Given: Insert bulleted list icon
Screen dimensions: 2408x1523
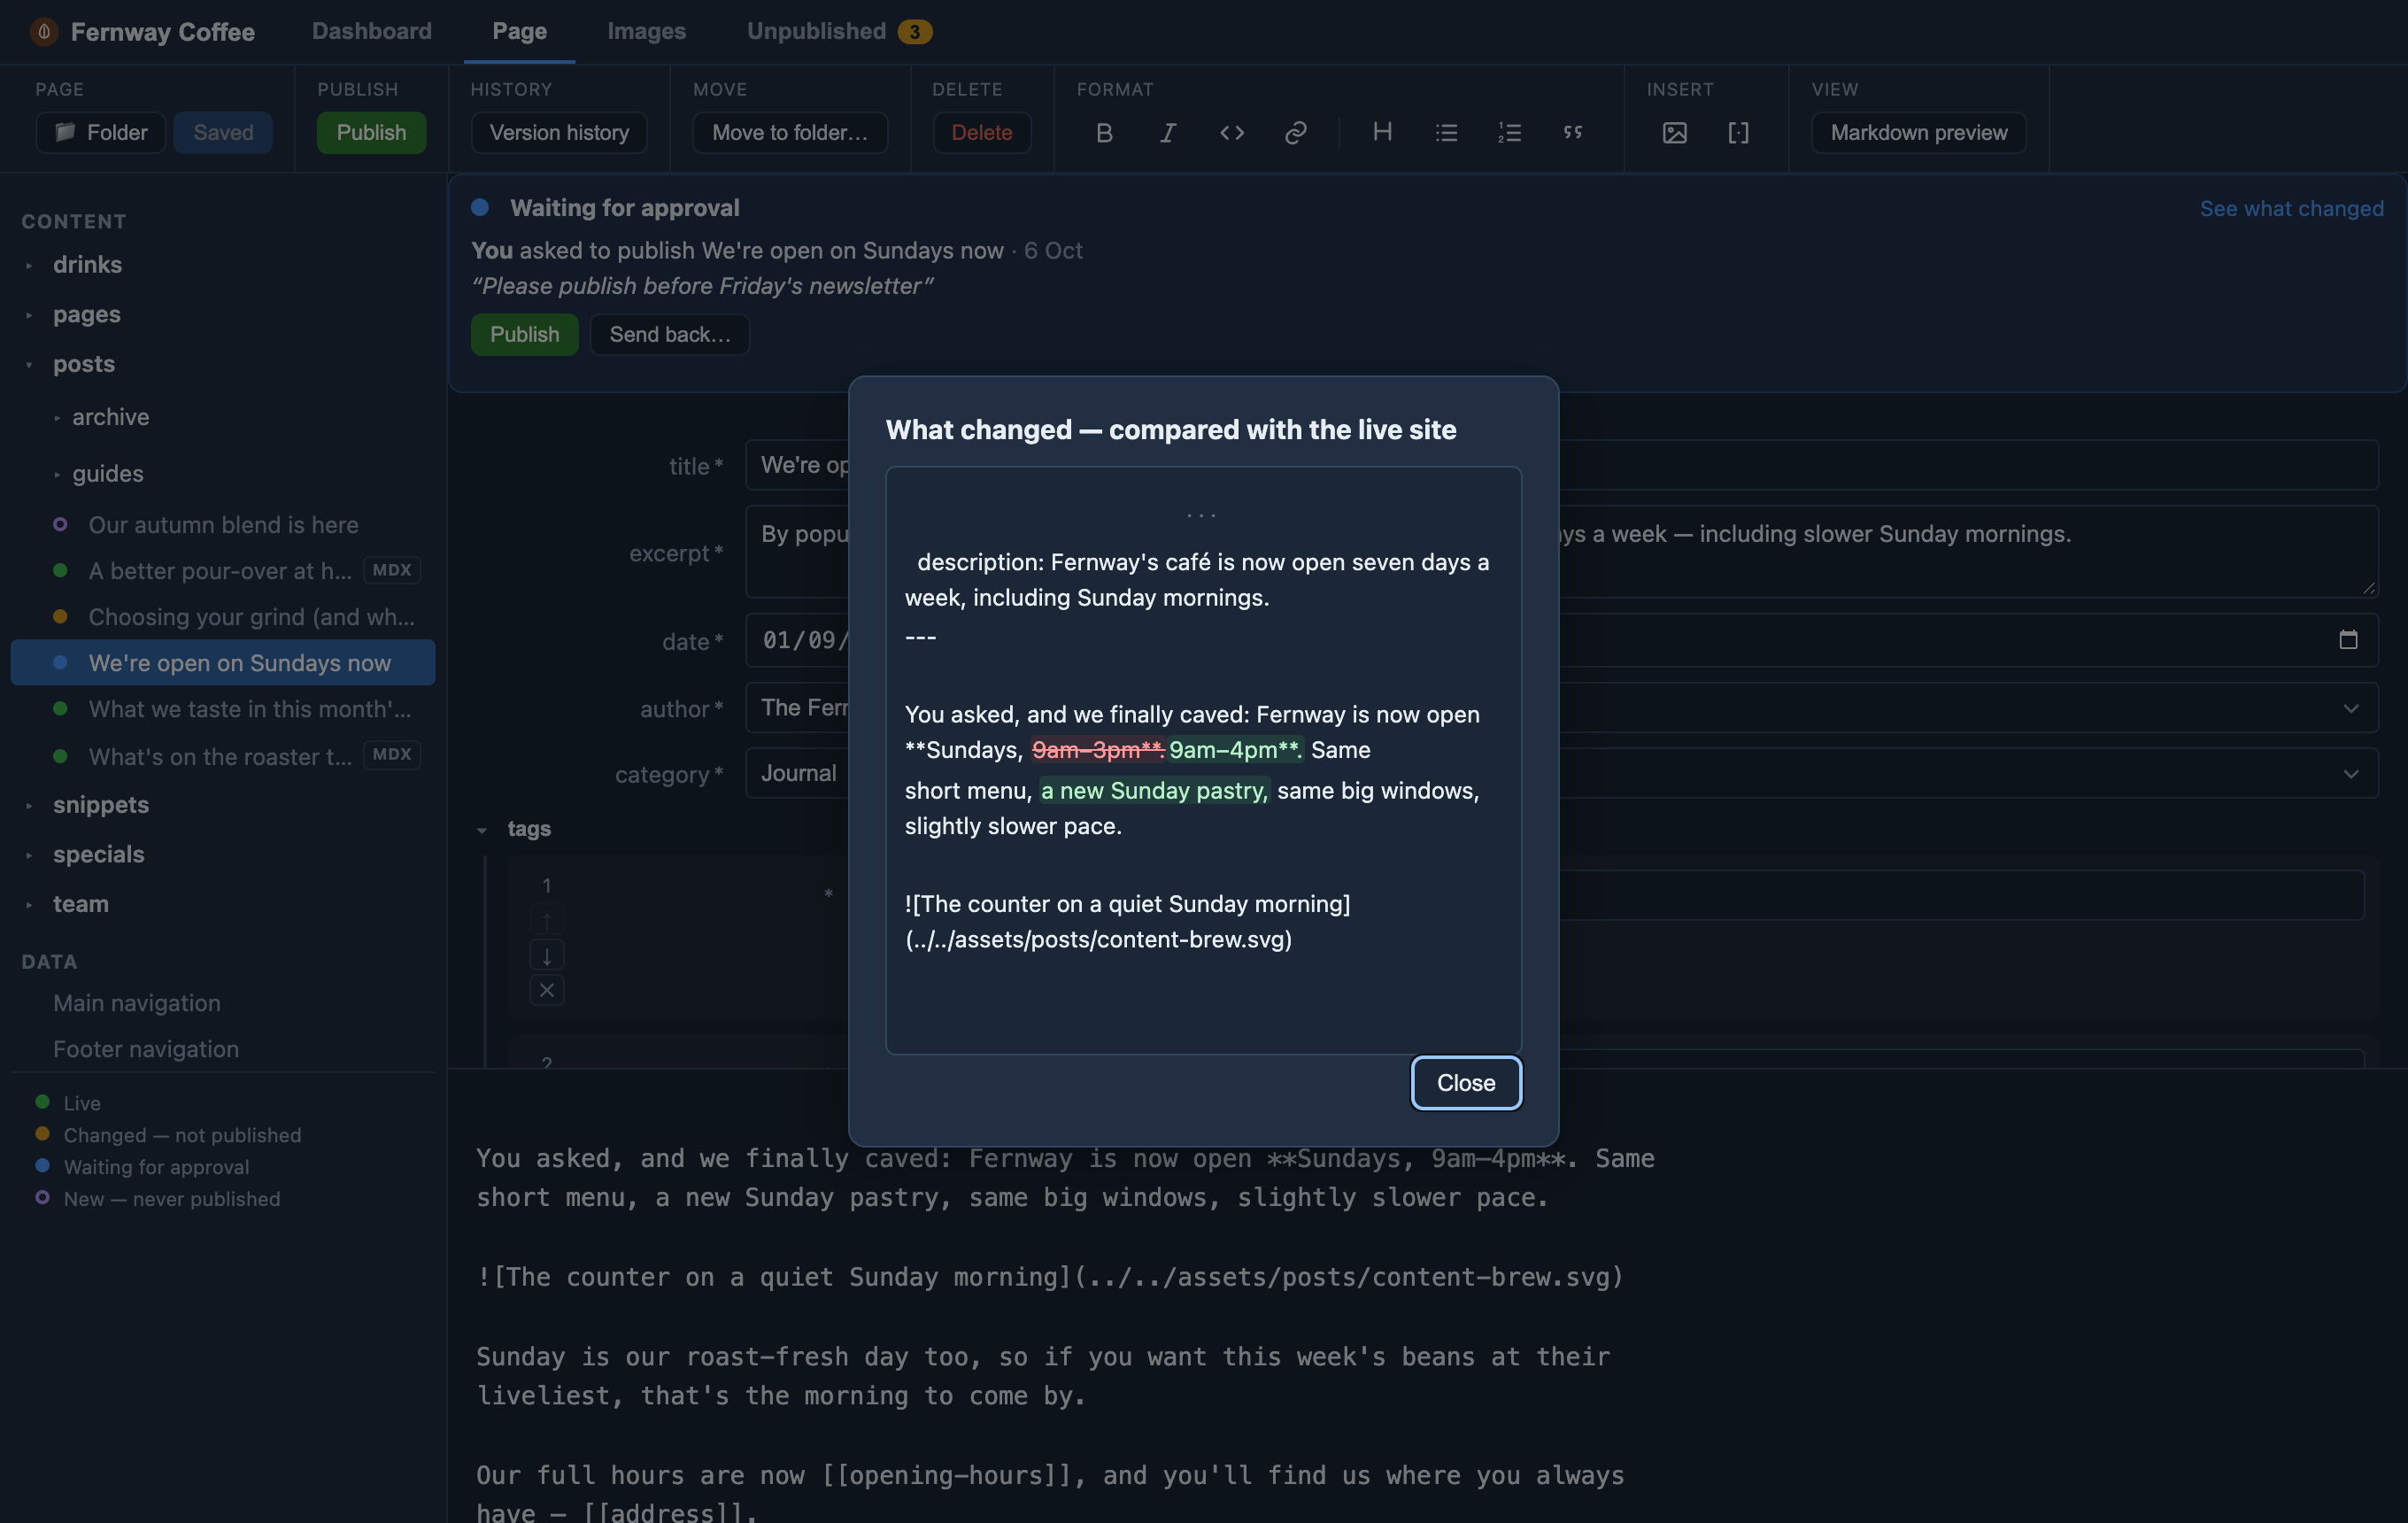Looking at the screenshot, I should click(x=1446, y=133).
